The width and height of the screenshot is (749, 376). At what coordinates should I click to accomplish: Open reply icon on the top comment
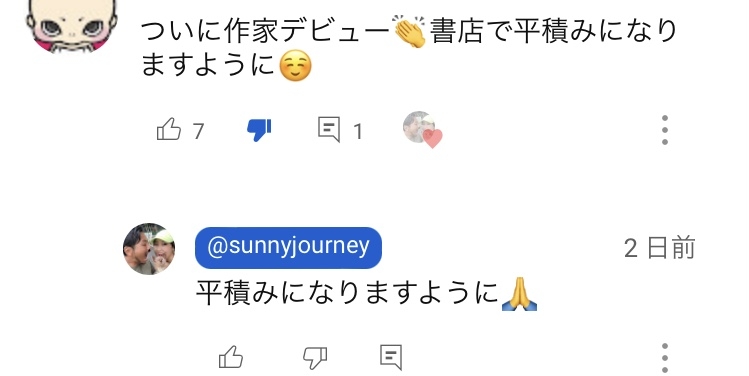329,129
